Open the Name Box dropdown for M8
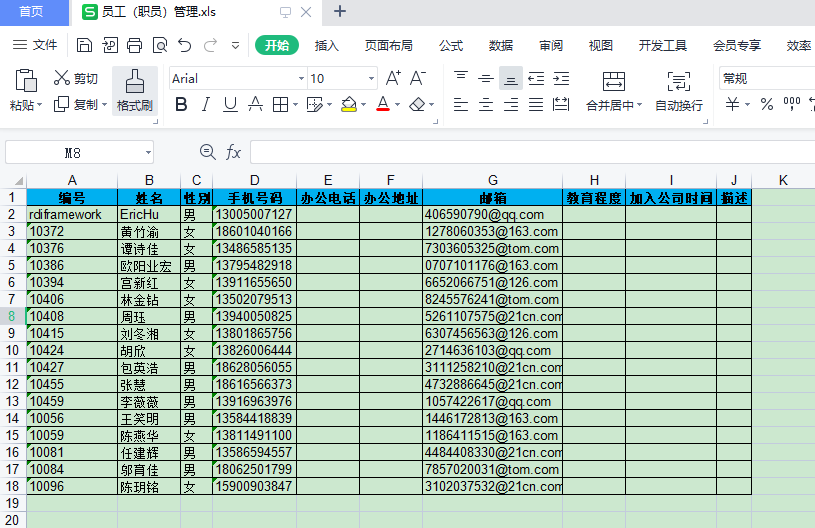This screenshot has height=528, width=815. [x=148, y=153]
